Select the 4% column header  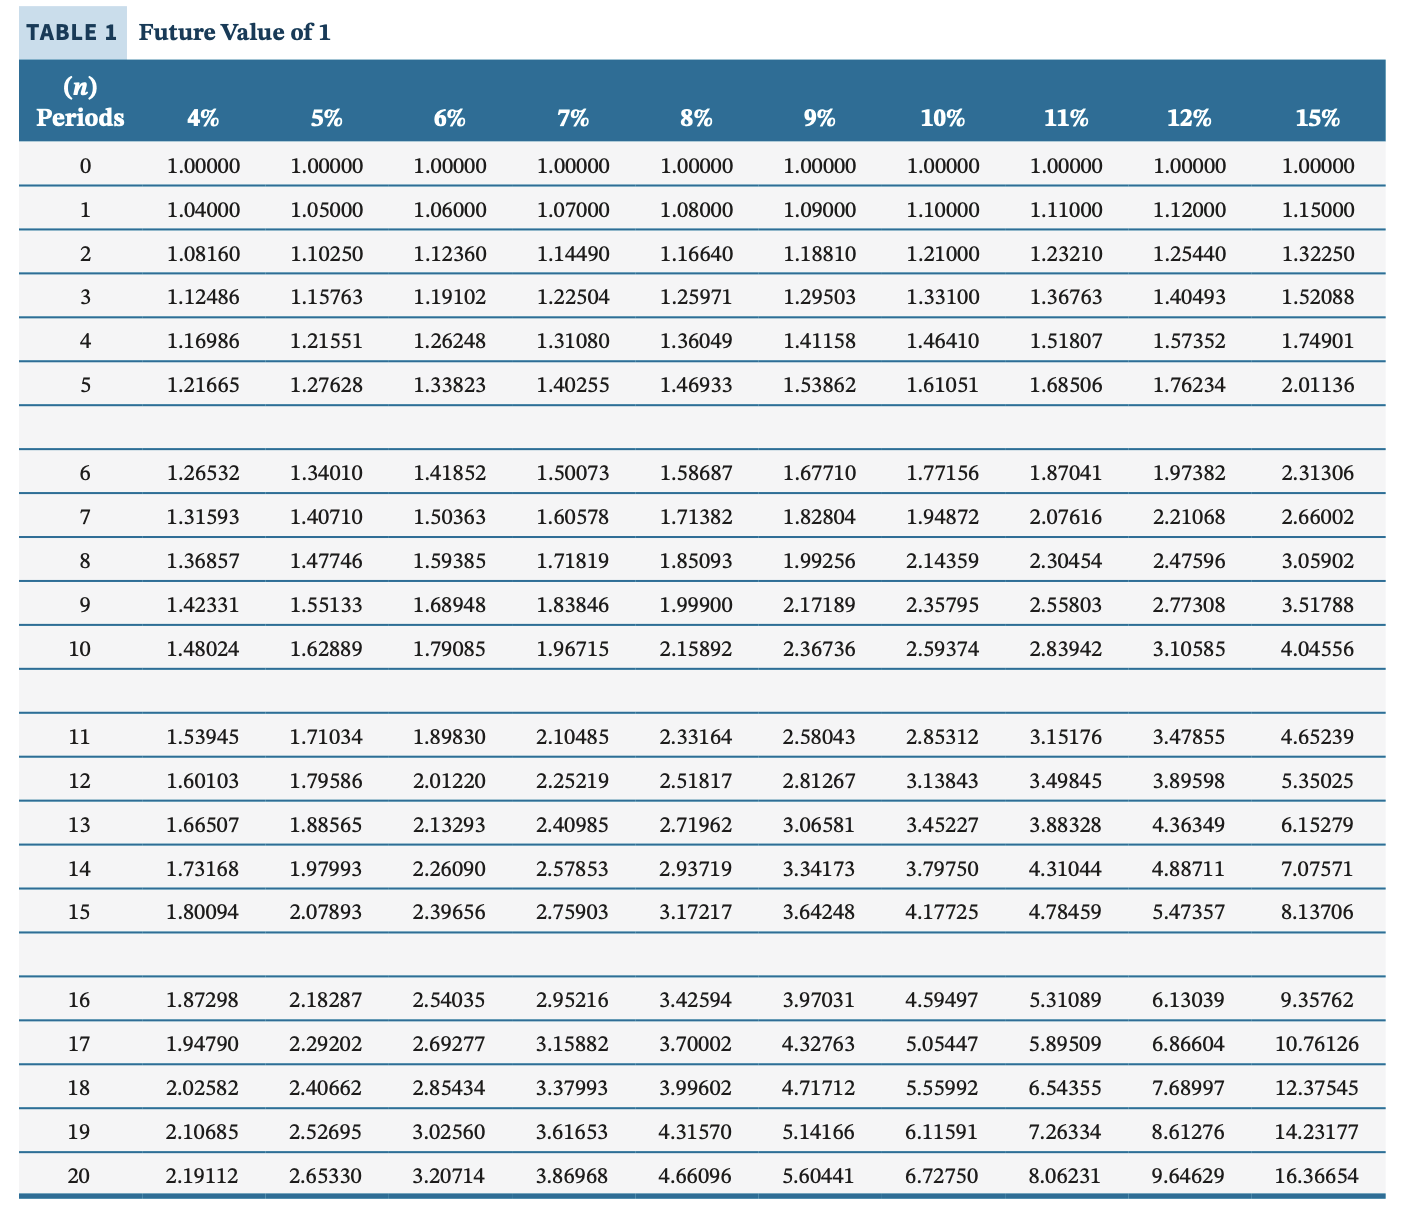(x=201, y=117)
